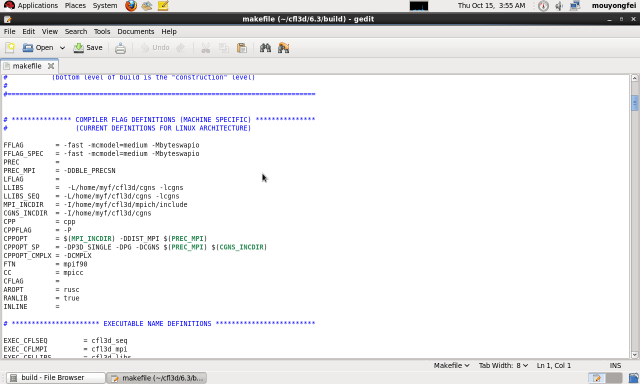Click the FFLAG_SPEC line in the editor
The width and height of the screenshot is (640, 384).
[x=101, y=154]
